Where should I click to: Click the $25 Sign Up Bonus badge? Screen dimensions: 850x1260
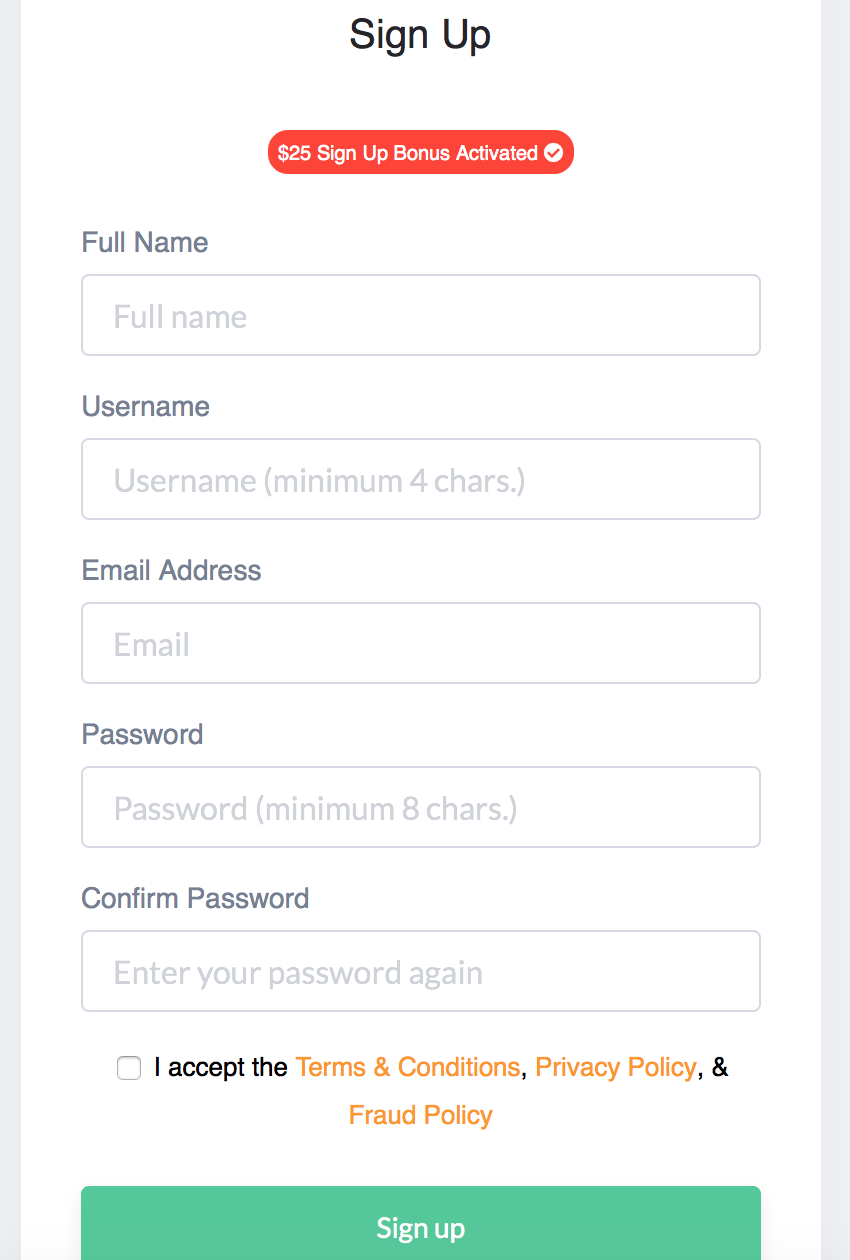(421, 153)
